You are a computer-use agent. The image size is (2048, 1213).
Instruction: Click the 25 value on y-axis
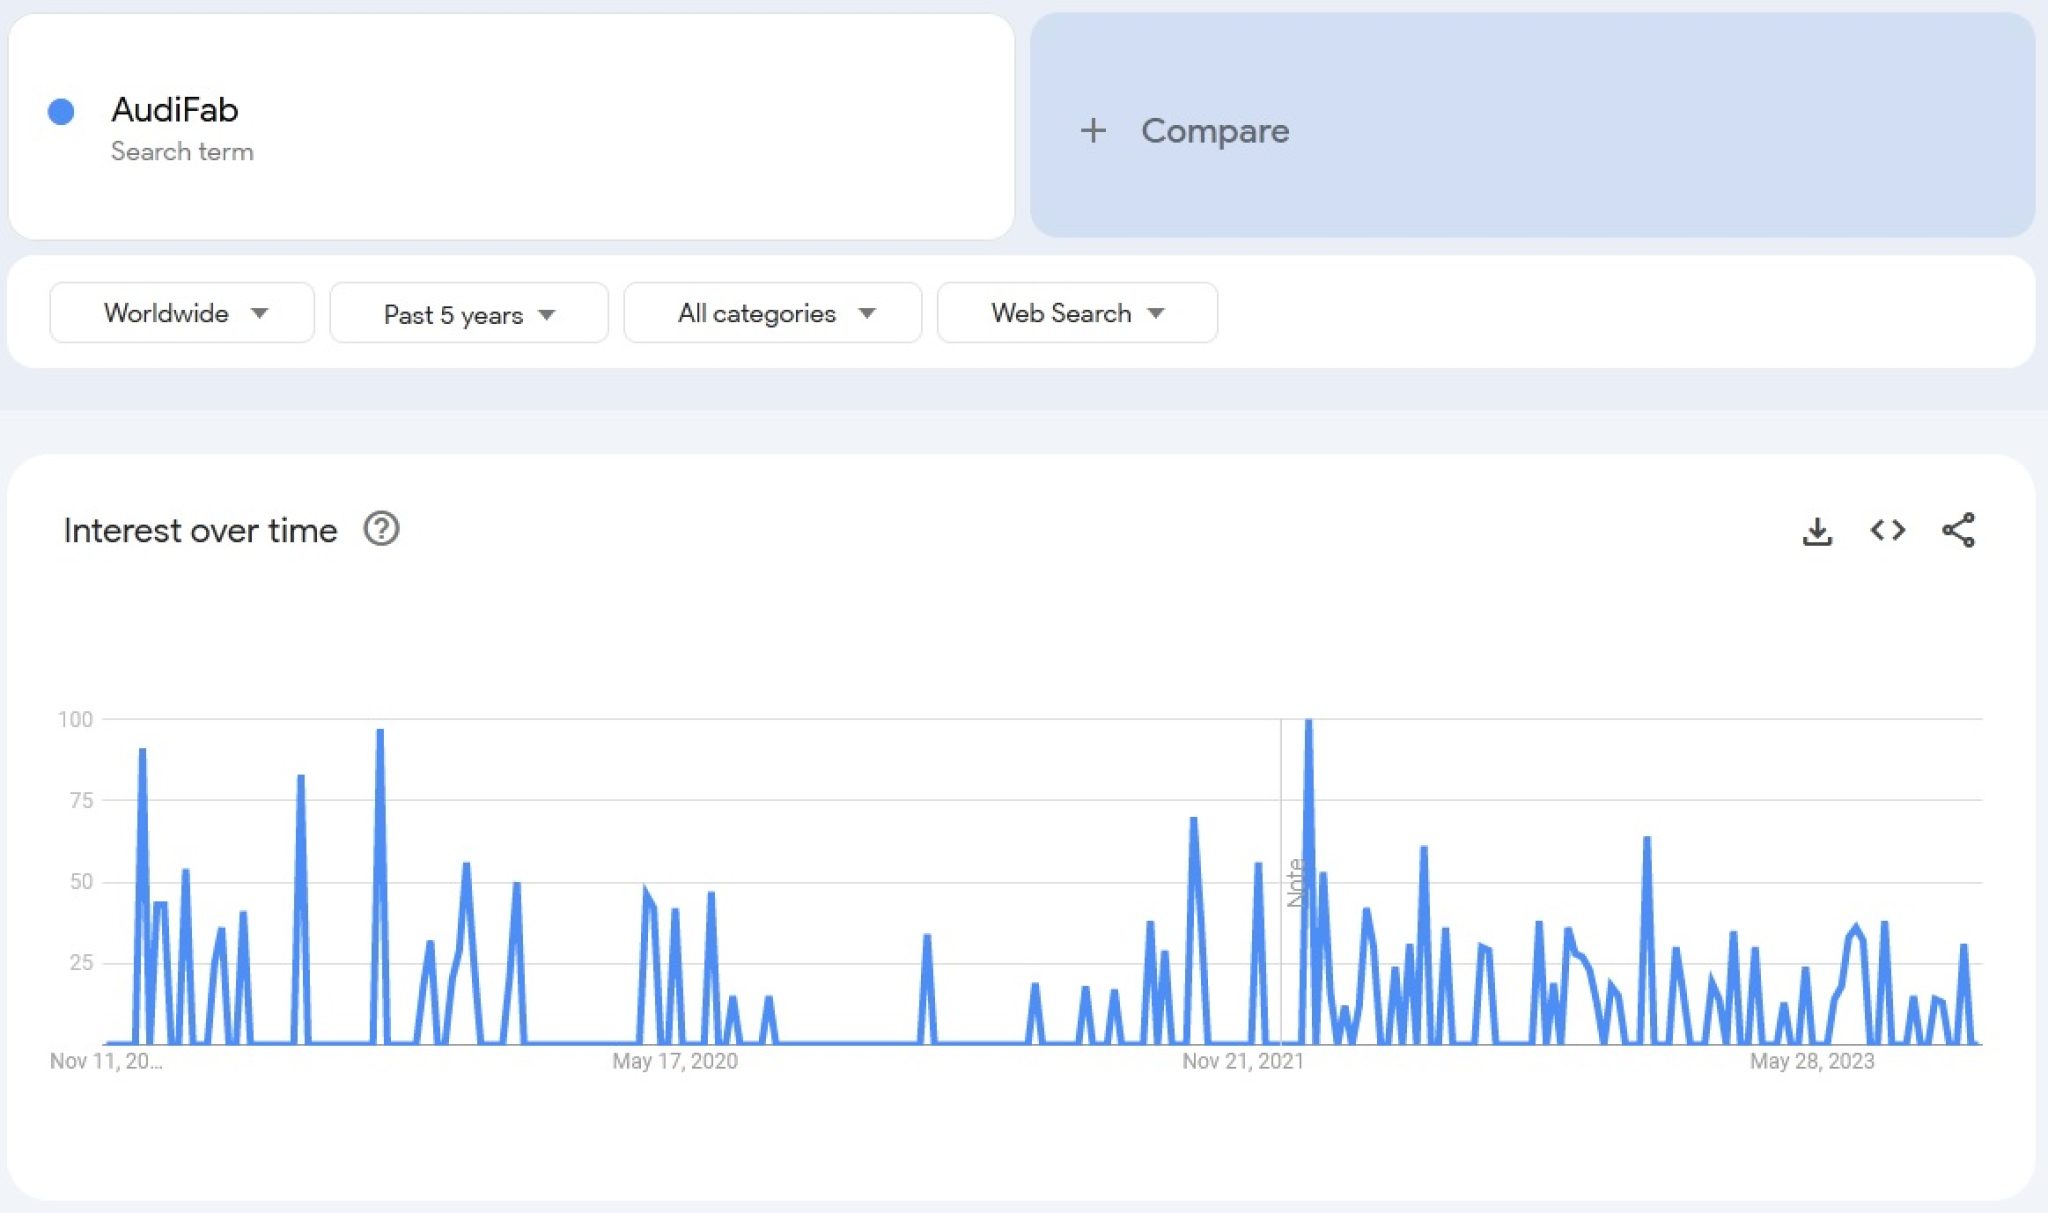(x=81, y=962)
